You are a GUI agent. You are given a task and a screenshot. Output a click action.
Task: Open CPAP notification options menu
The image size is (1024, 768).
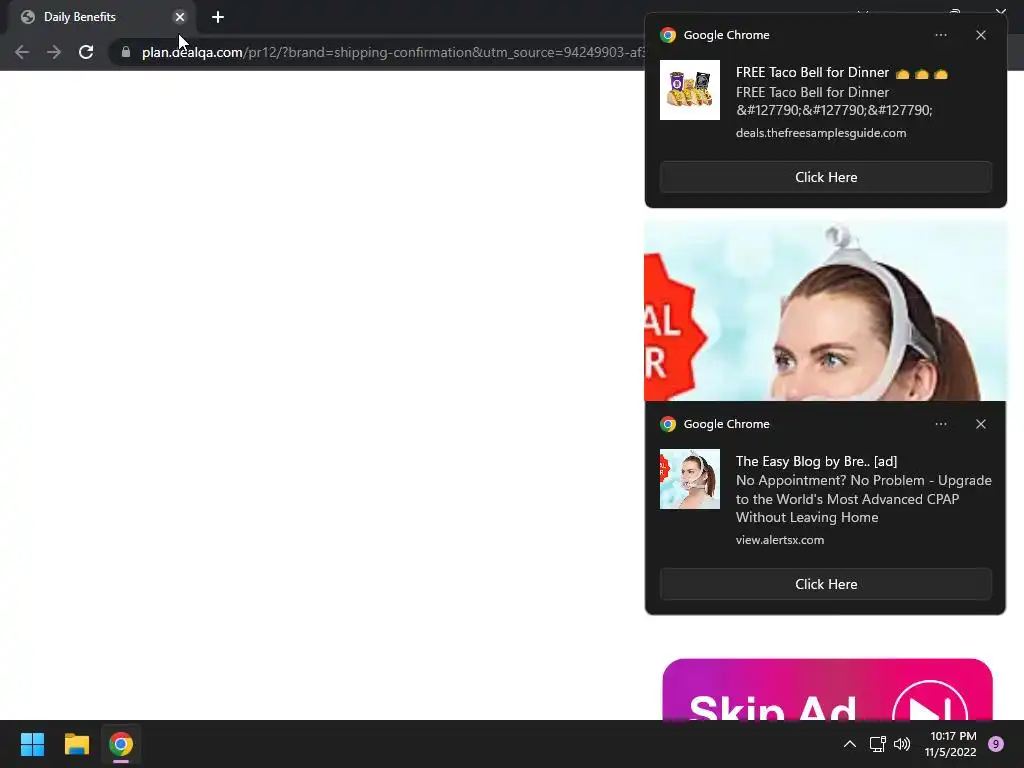940,424
